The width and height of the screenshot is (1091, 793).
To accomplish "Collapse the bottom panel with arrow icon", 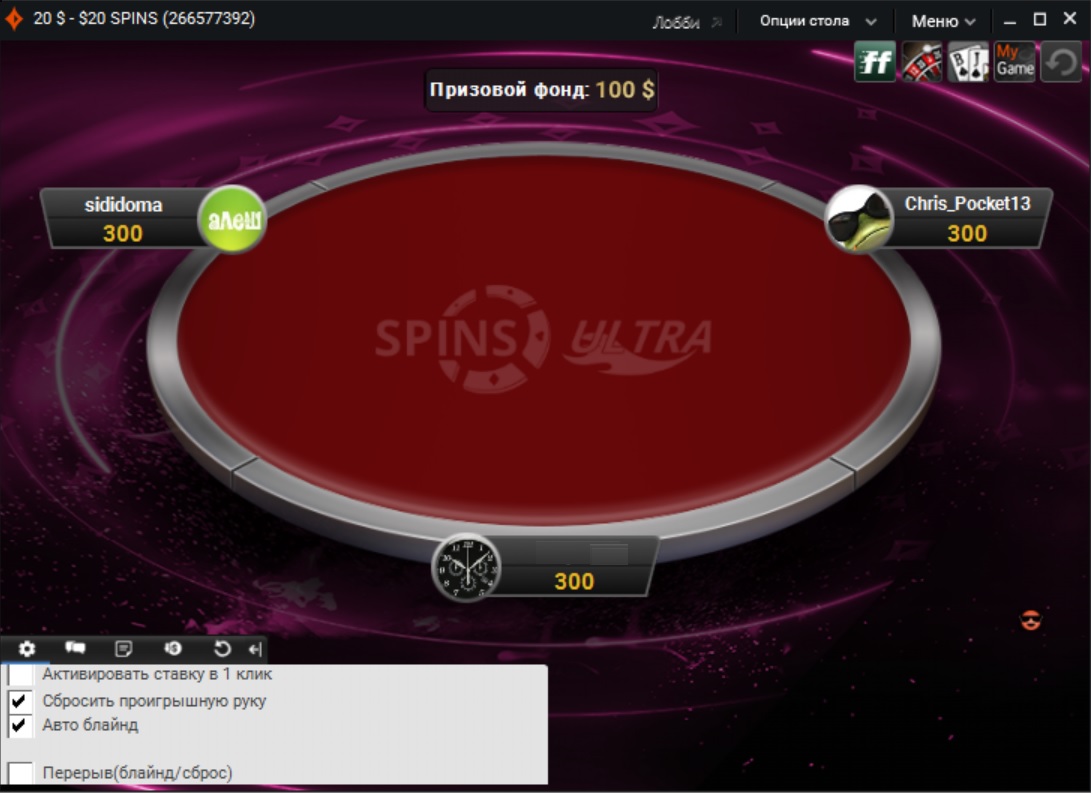I will tap(255, 649).
